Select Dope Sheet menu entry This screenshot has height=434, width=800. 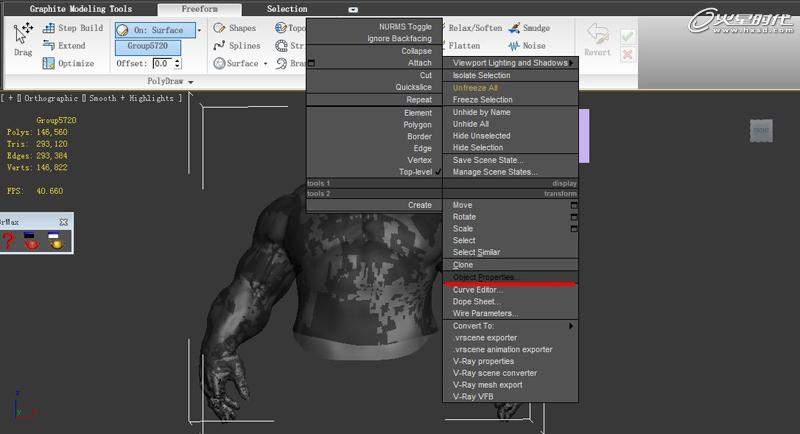click(x=477, y=301)
